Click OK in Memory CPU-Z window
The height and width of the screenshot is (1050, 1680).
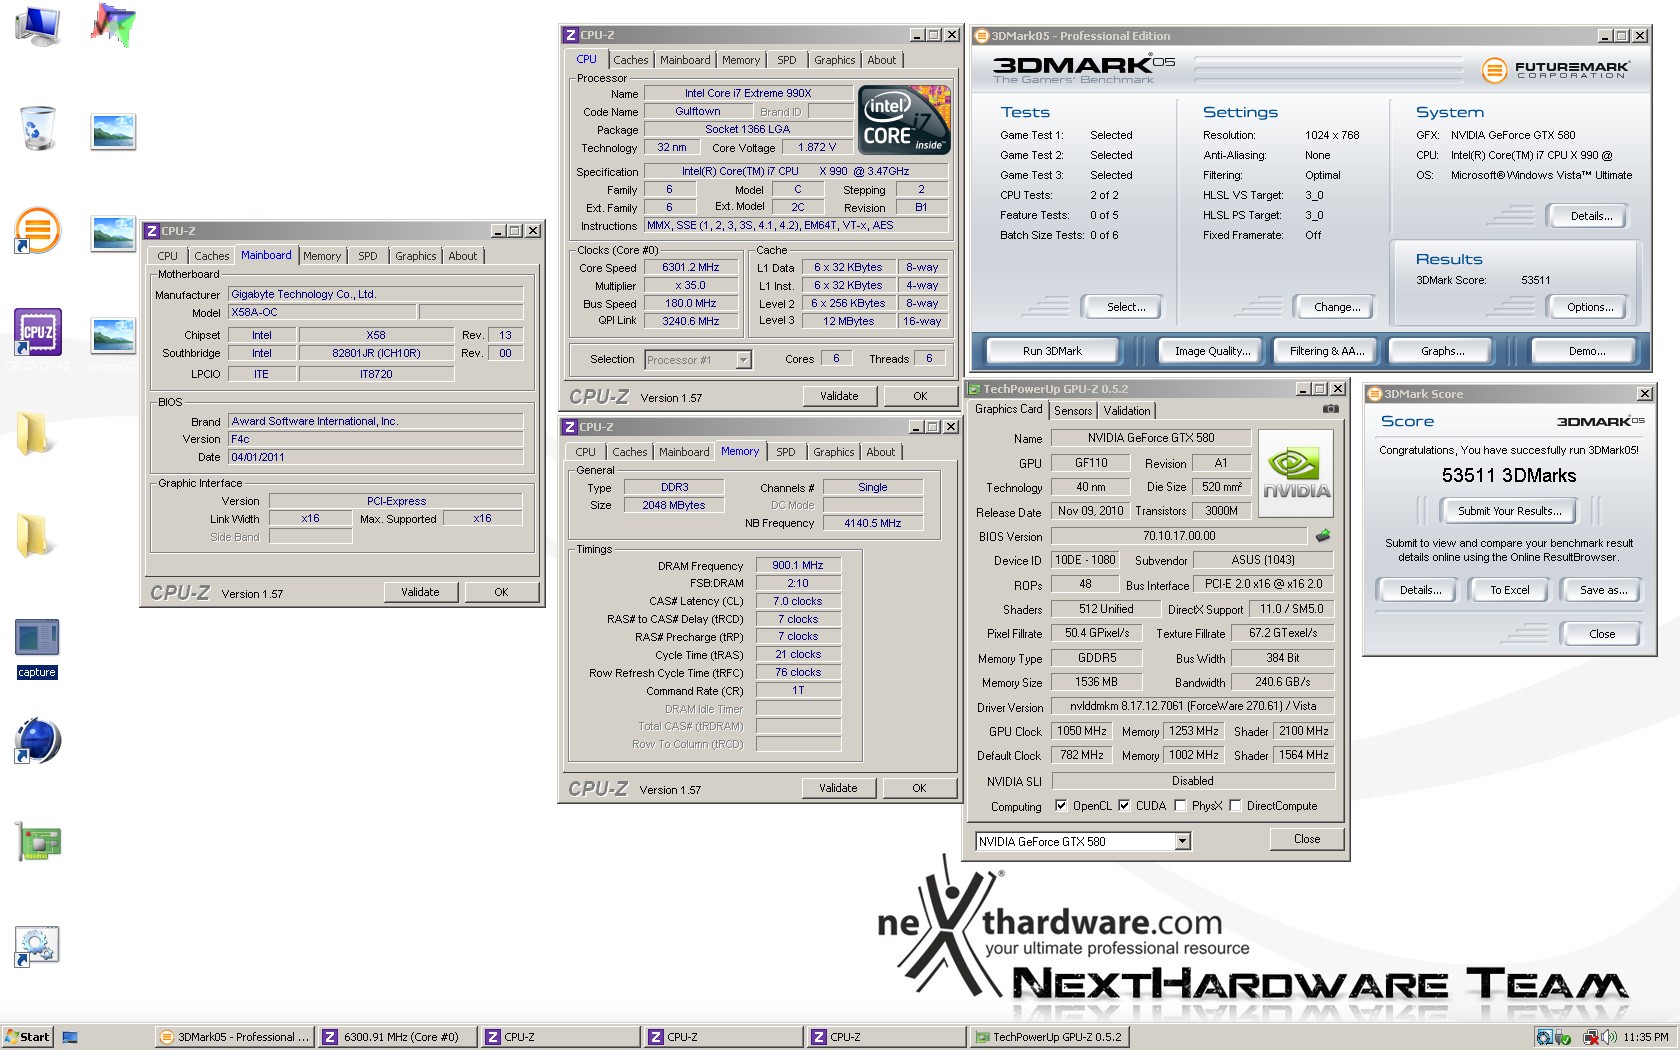click(x=919, y=788)
